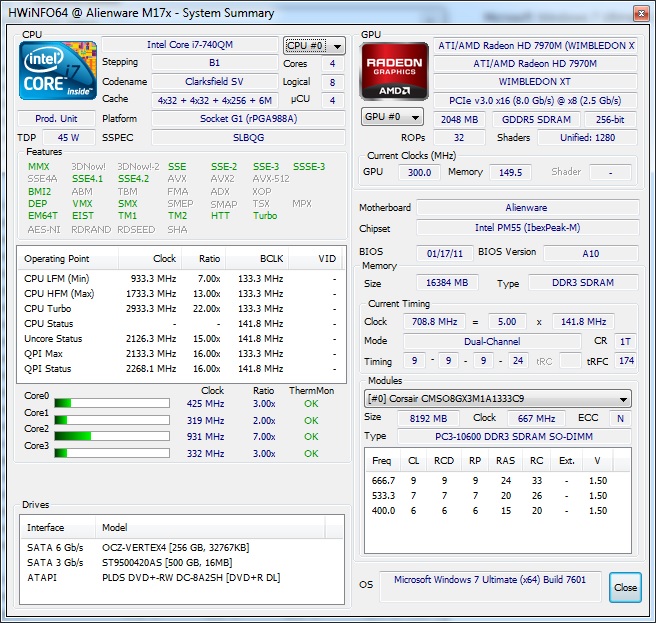Click the AES-NI feature label
Viewport: 656px width, 623px height.
click(x=44, y=230)
